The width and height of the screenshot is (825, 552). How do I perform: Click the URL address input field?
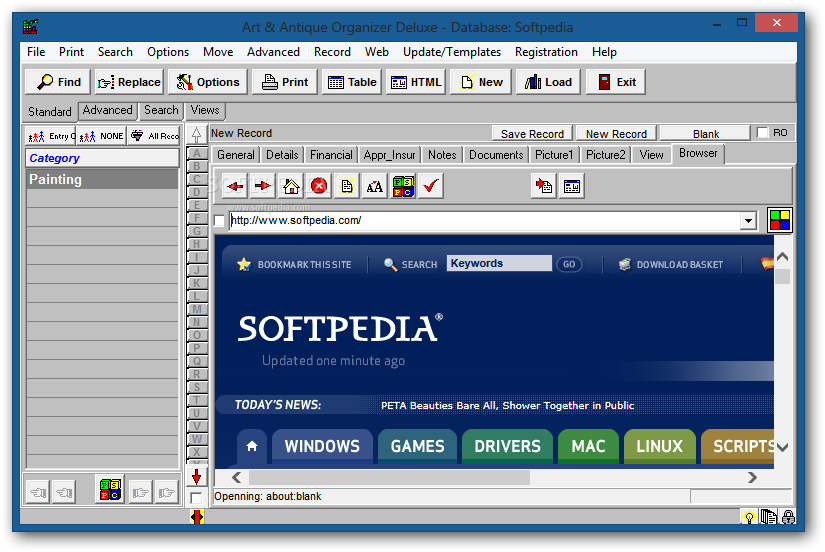[x=484, y=220]
